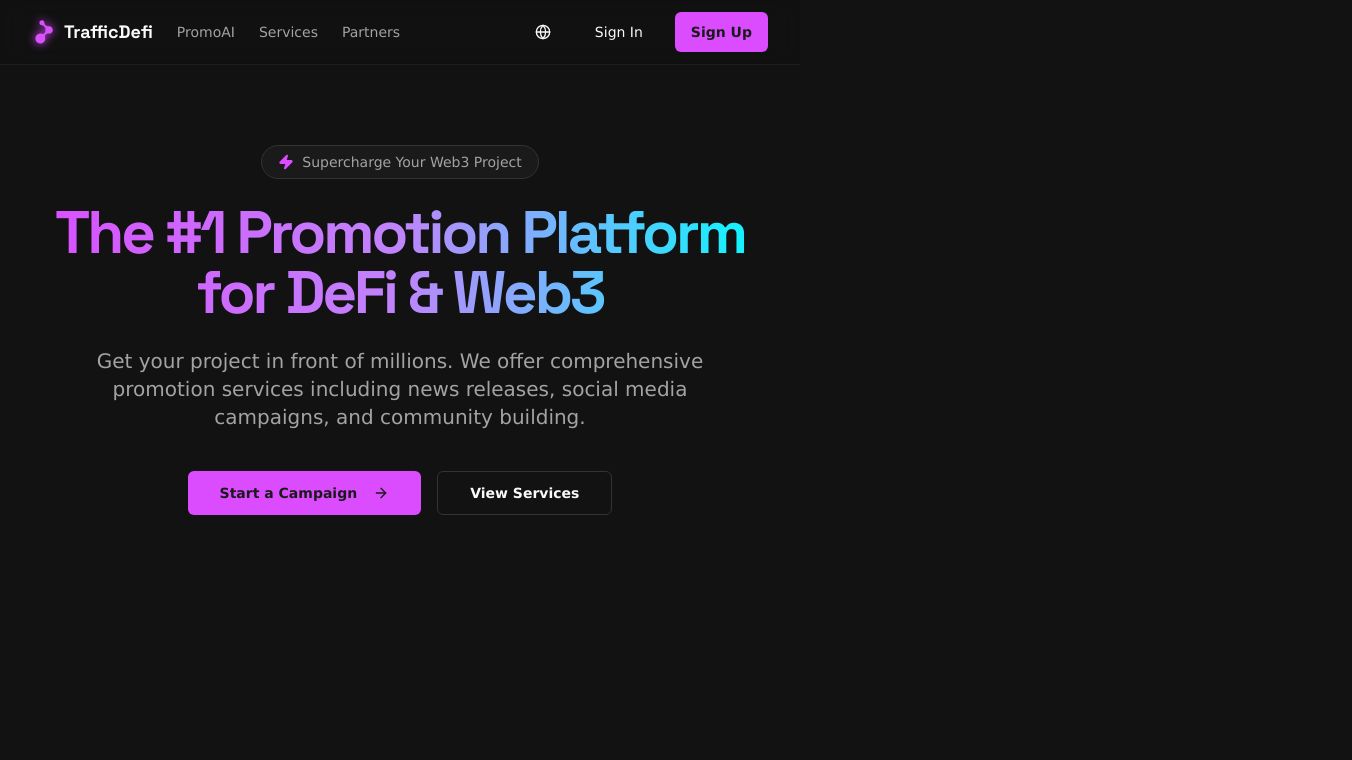Click the TrafficDefi logo icon
Image resolution: width=1352 pixels, height=760 pixels.
coord(42,32)
